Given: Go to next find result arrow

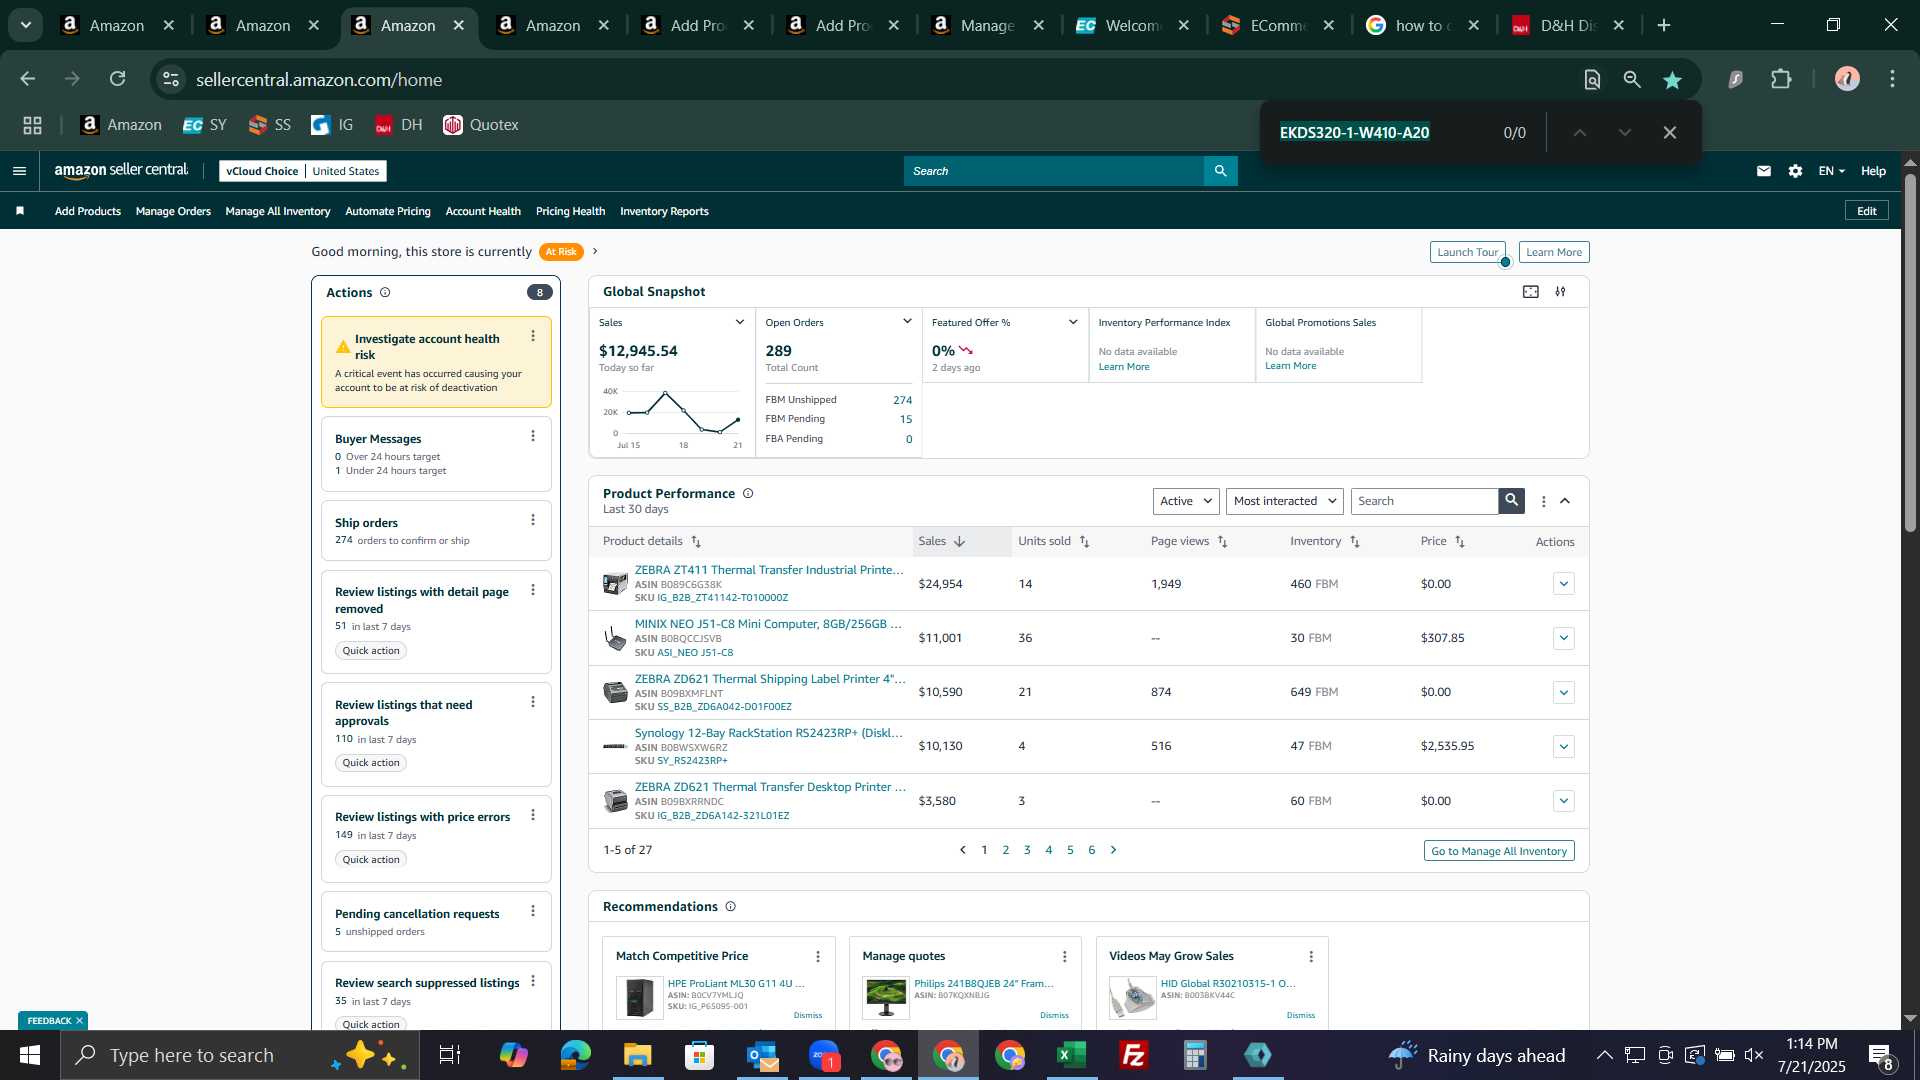Looking at the screenshot, I should click(1625, 133).
